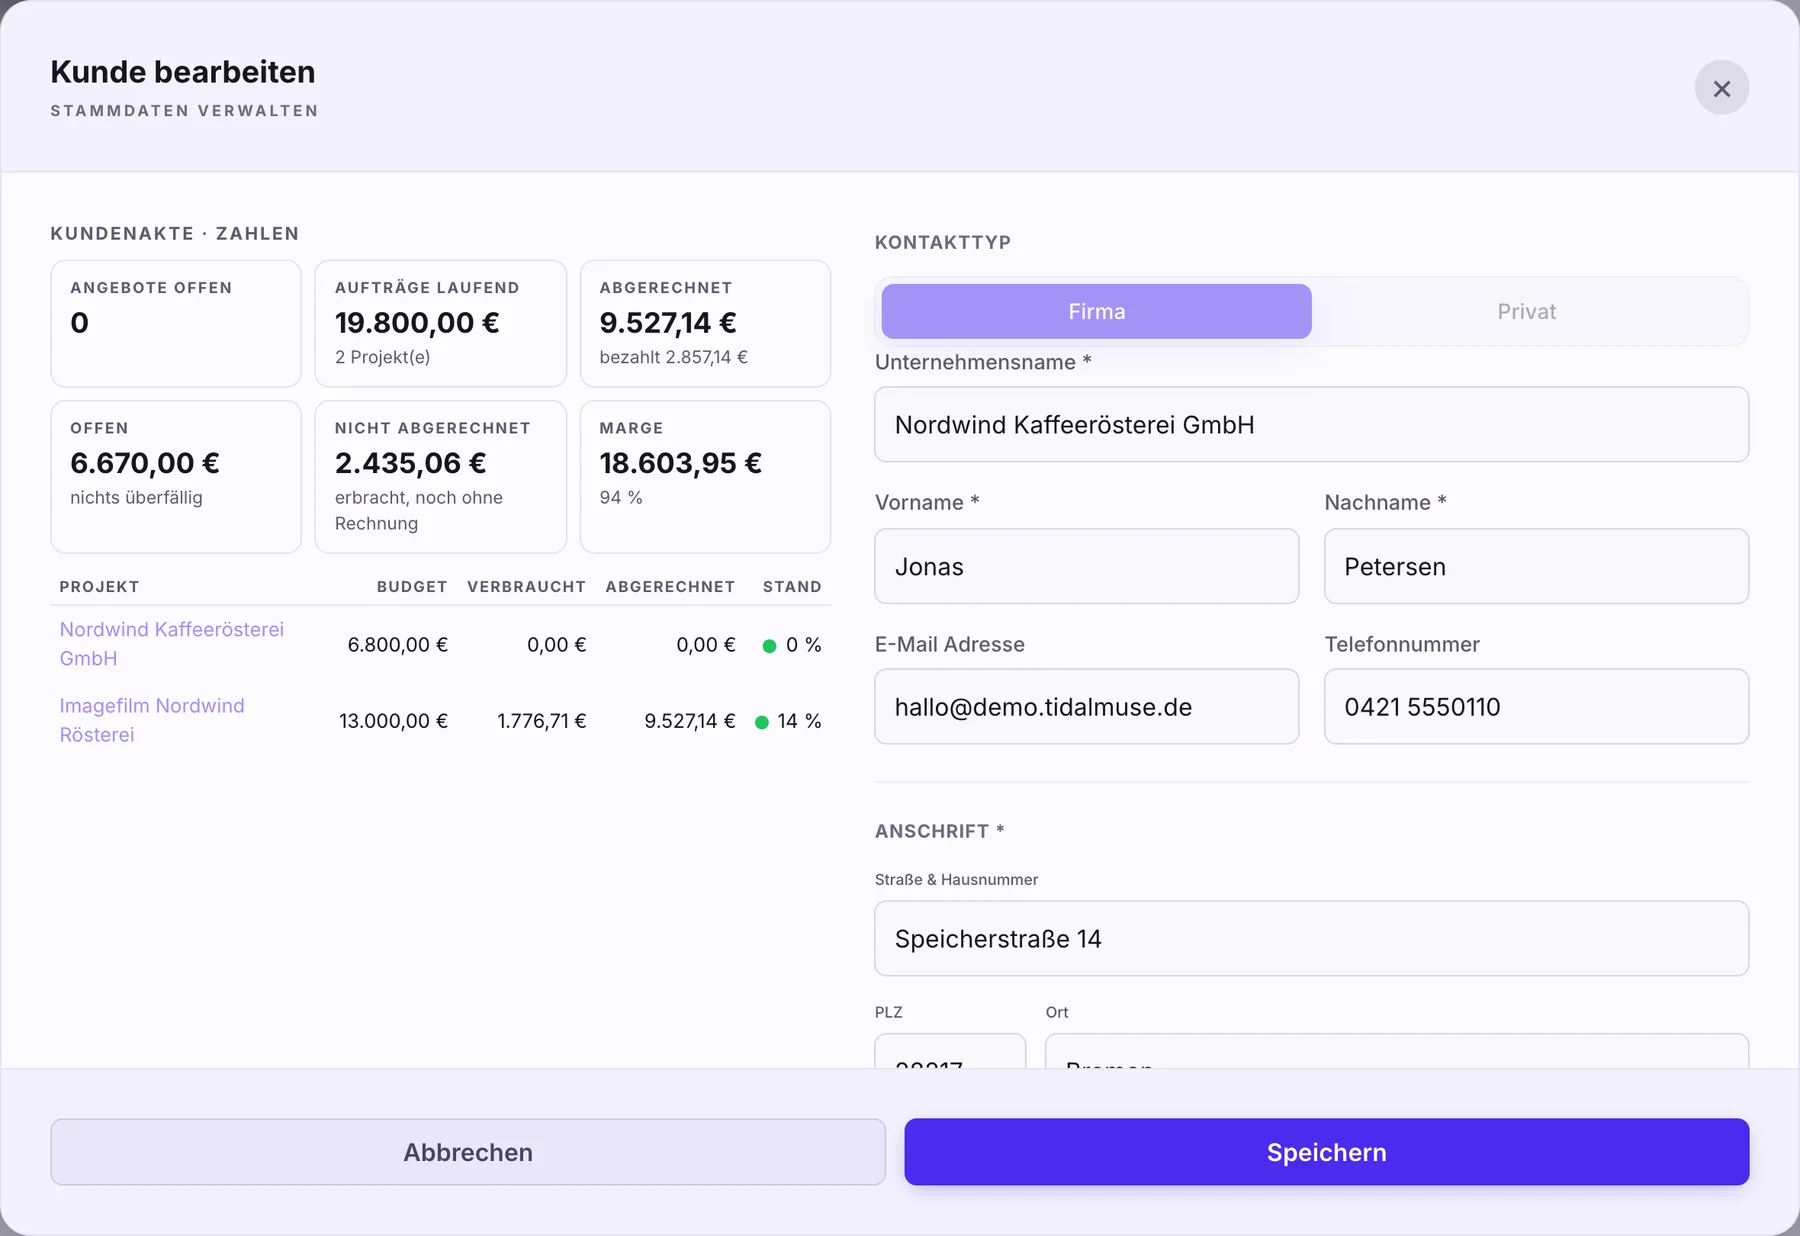Focus the Telefonnummer input field
The height and width of the screenshot is (1236, 1800).
tap(1536, 707)
